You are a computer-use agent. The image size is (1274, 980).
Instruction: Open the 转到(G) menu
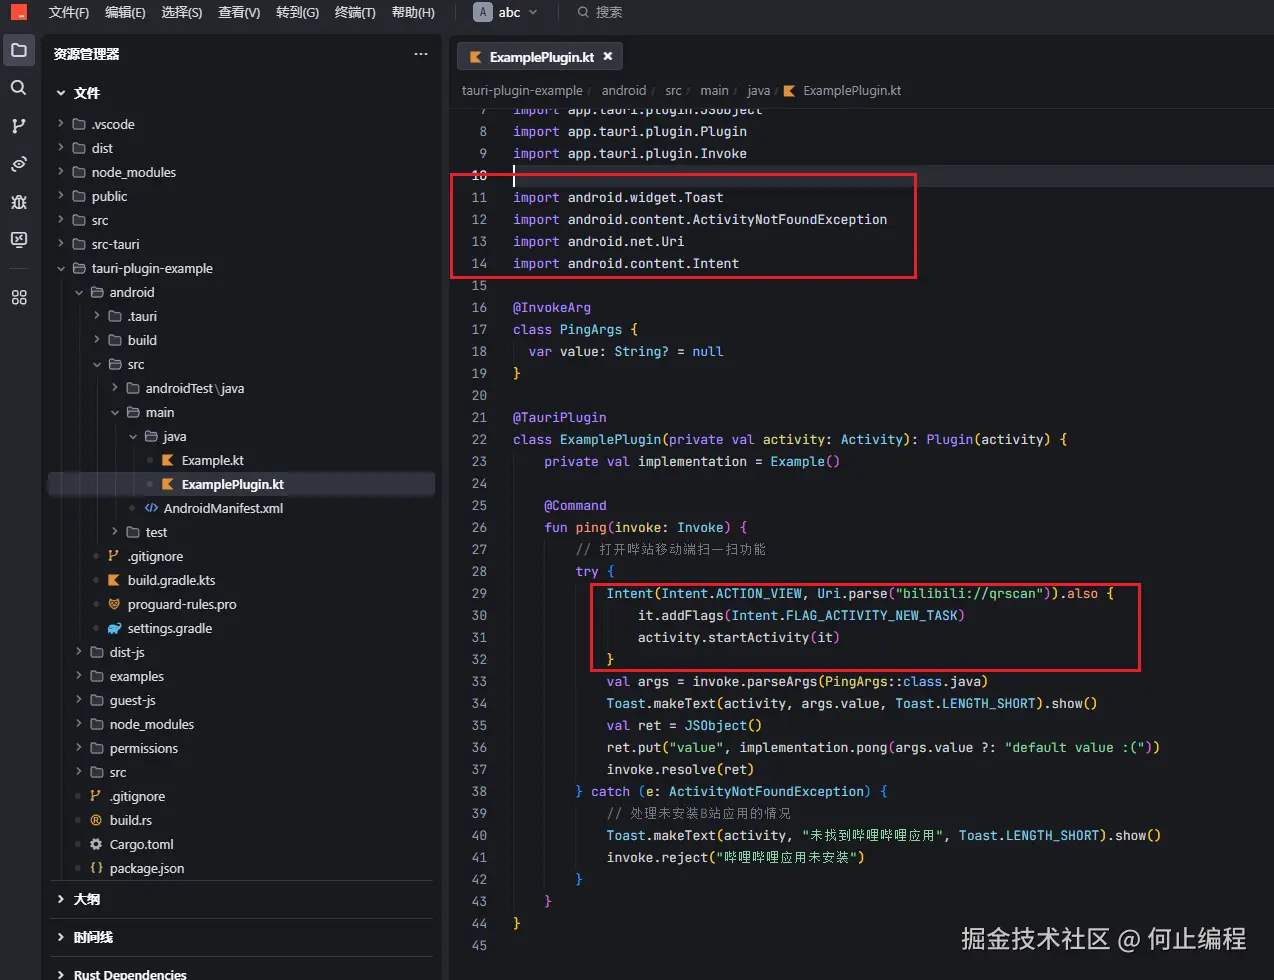click(297, 12)
